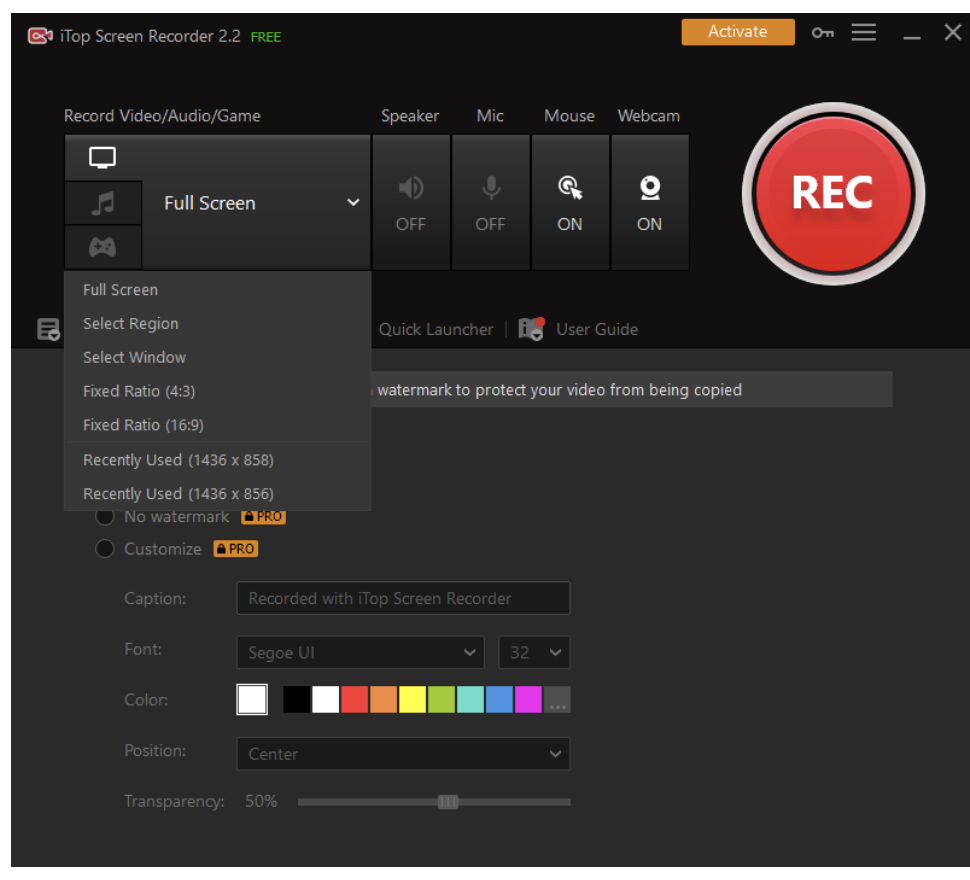Viewport: 970px width, 880px height.
Task: Turn on the Speaker toggle
Action: coord(411,202)
